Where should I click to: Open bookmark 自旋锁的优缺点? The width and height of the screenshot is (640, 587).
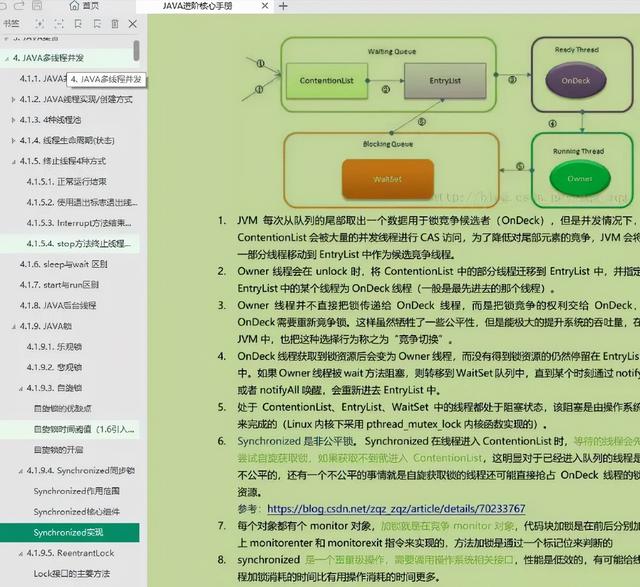click(62, 408)
